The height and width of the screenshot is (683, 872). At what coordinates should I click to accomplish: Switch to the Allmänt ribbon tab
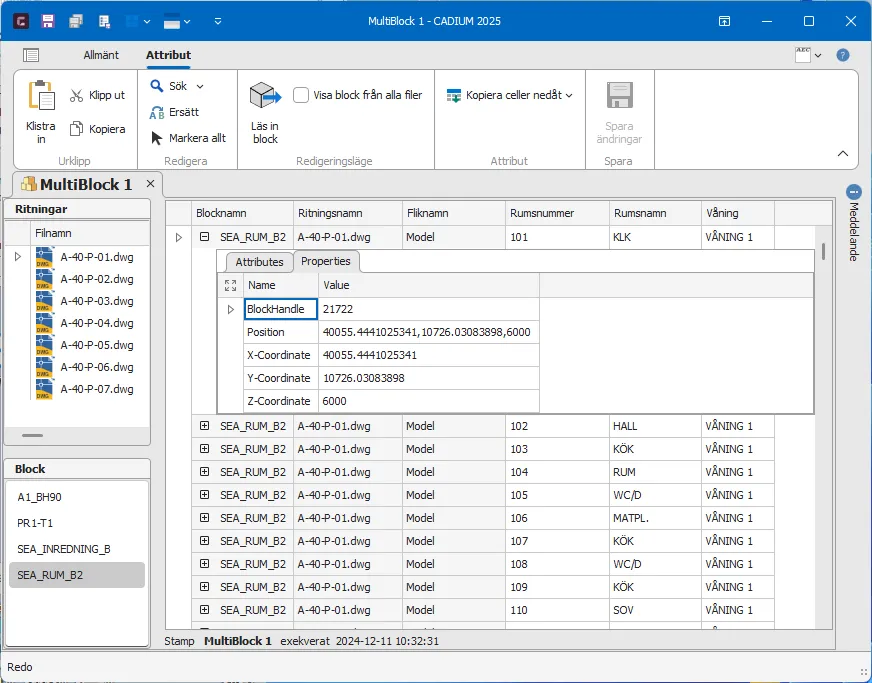tap(101, 55)
